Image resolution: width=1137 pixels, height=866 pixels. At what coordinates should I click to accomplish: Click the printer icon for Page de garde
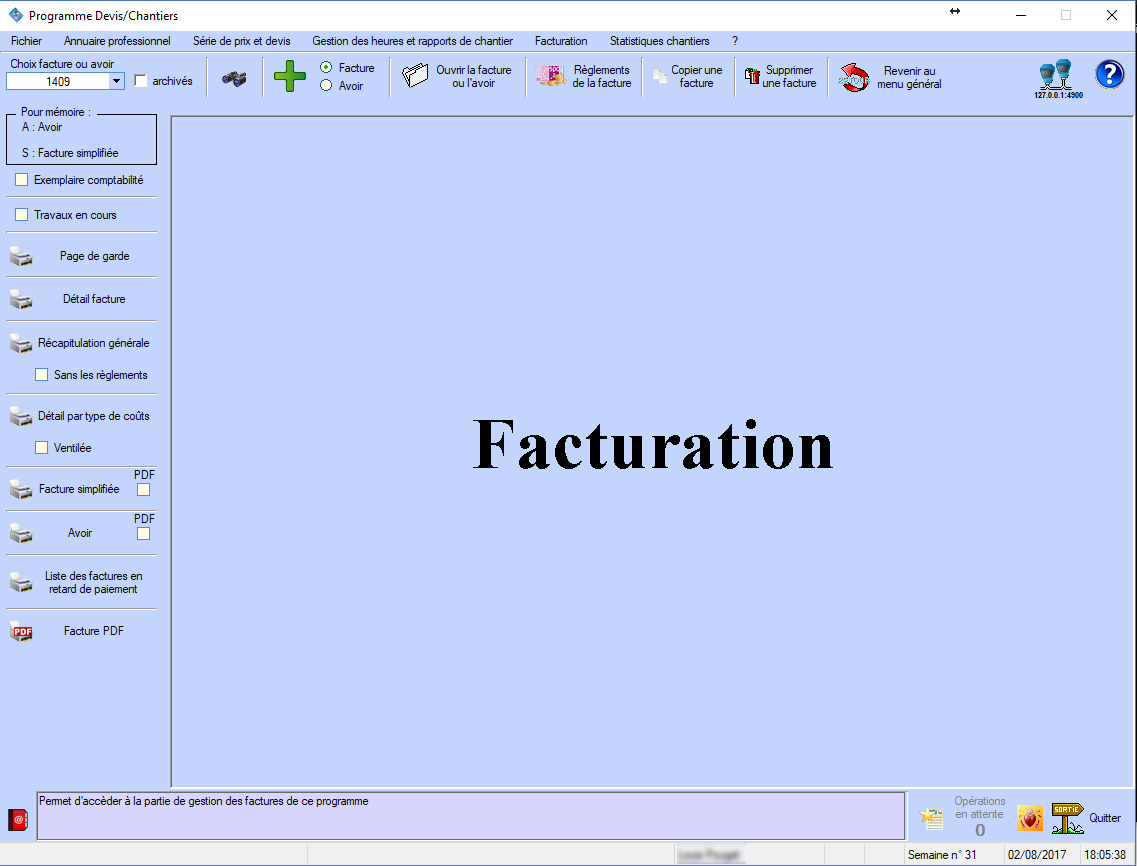point(21,257)
